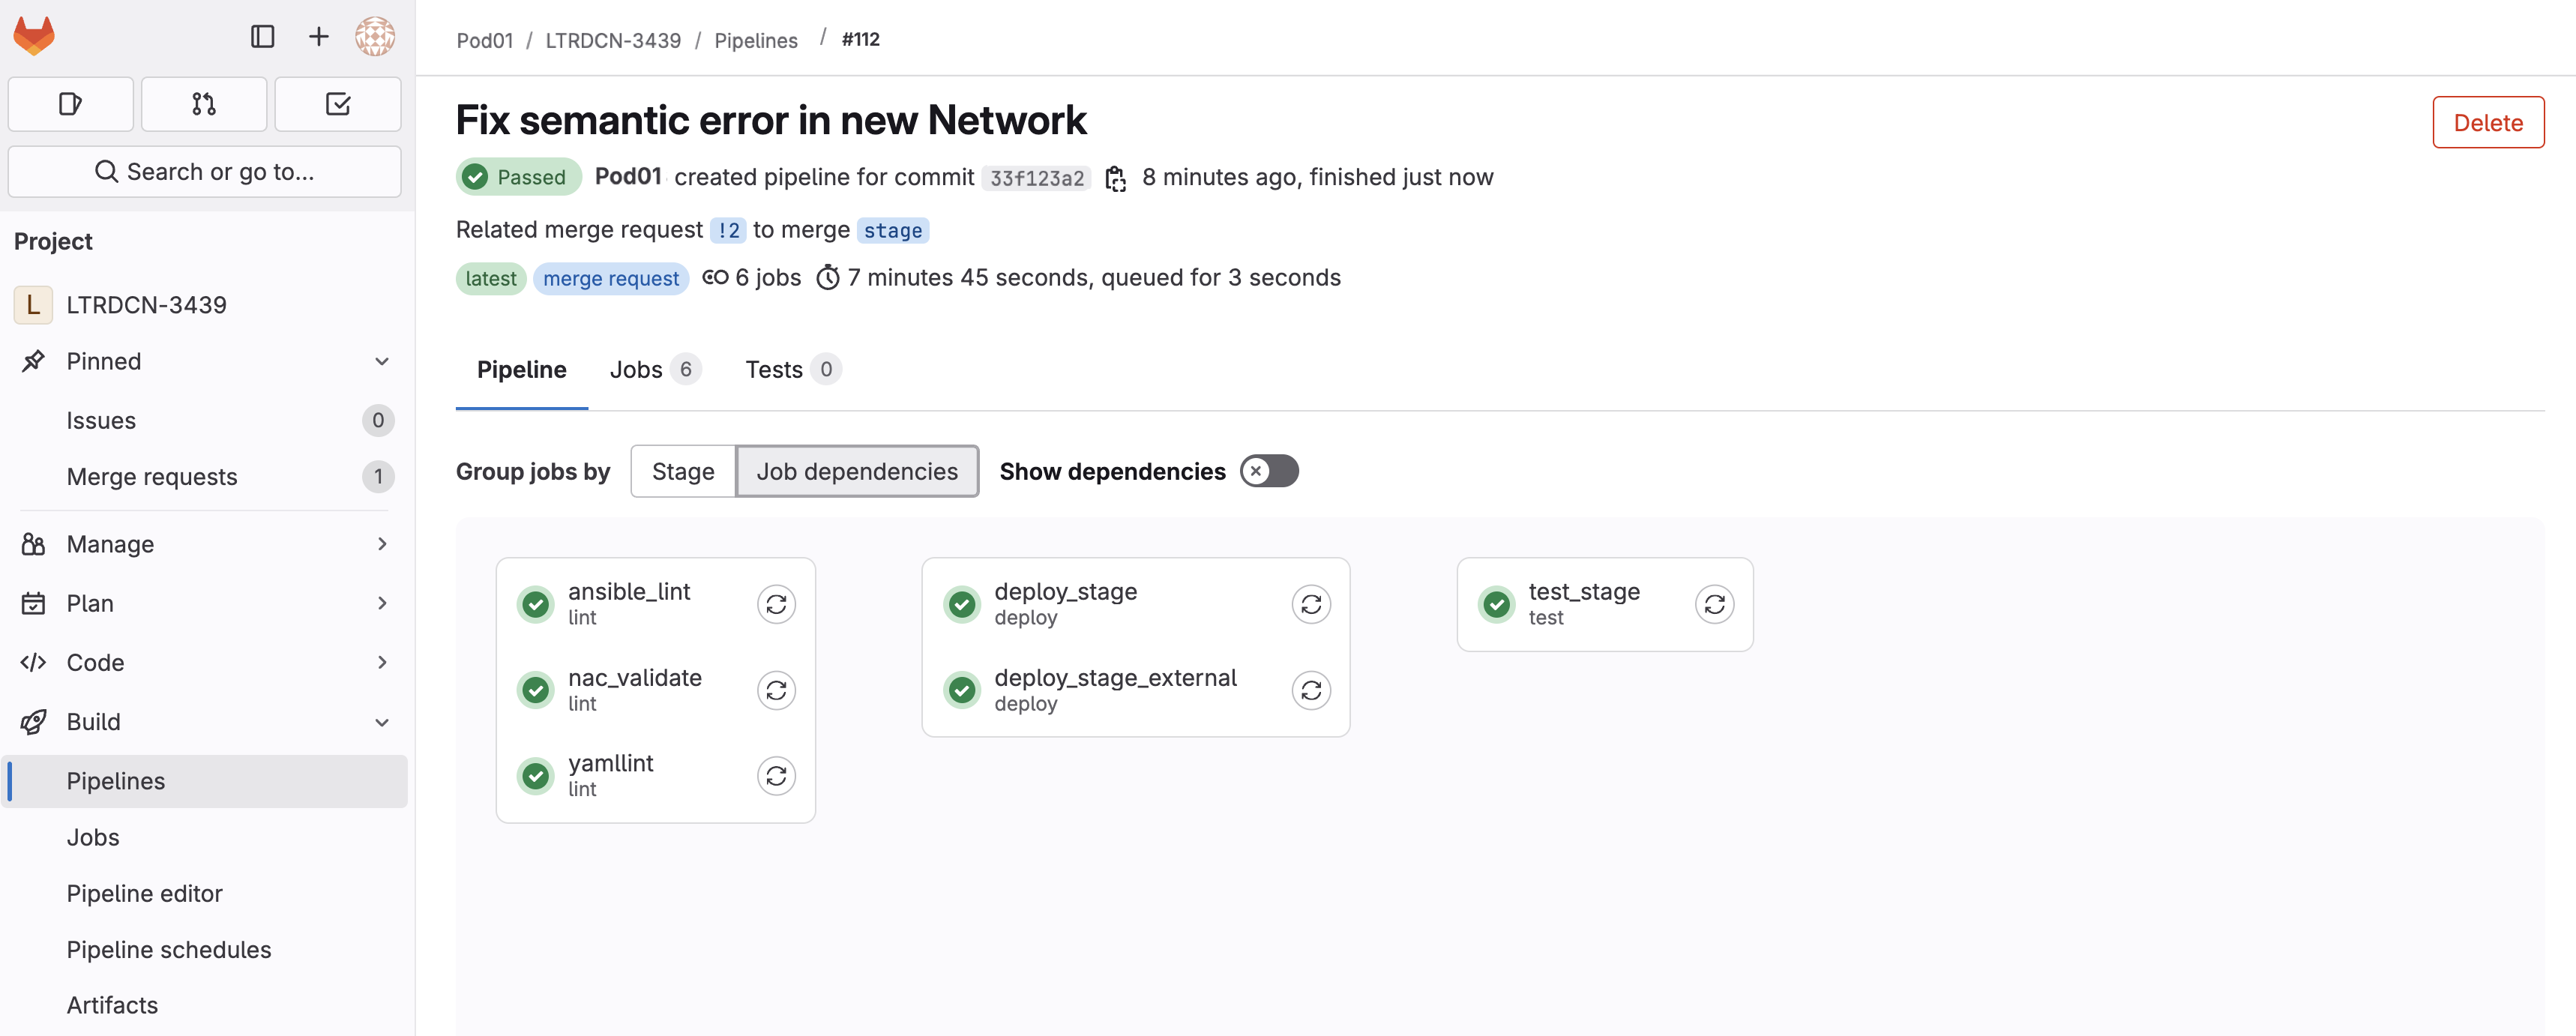
Task: Retry the ansible_lint job
Action: pos(776,604)
